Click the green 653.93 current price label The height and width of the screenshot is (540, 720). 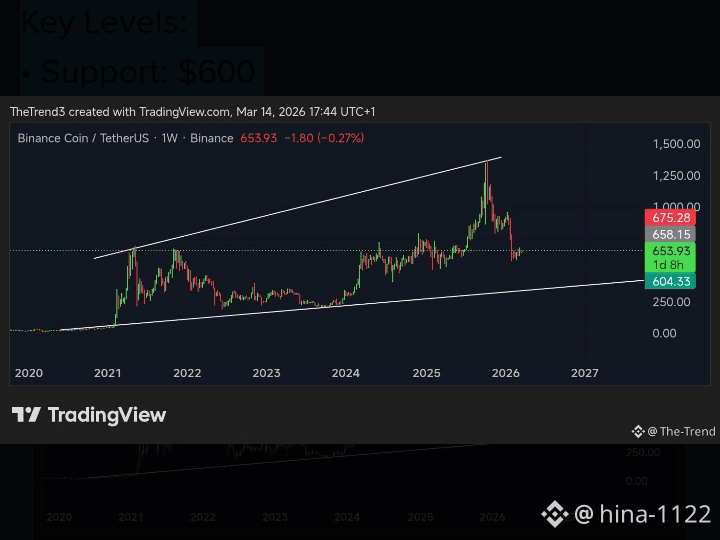pyautogui.click(x=670, y=251)
